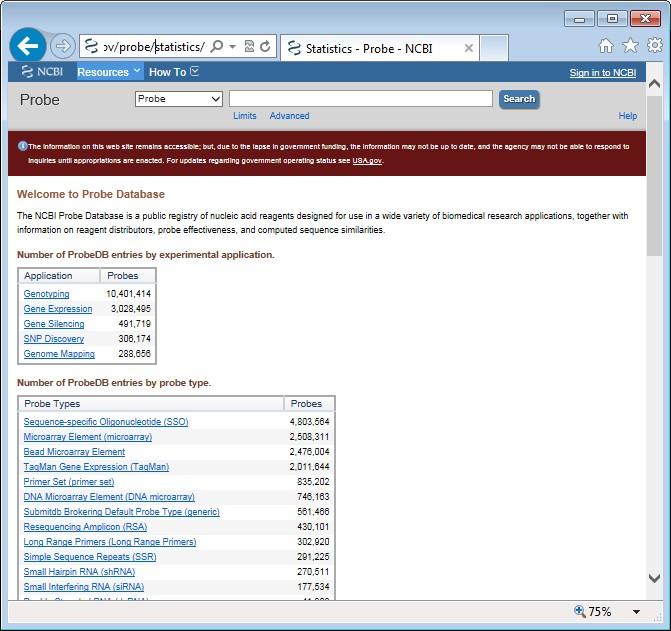Open Microarray Element (microarray) link
Viewport: 671px width, 631px height.
pyautogui.click(x=88, y=437)
